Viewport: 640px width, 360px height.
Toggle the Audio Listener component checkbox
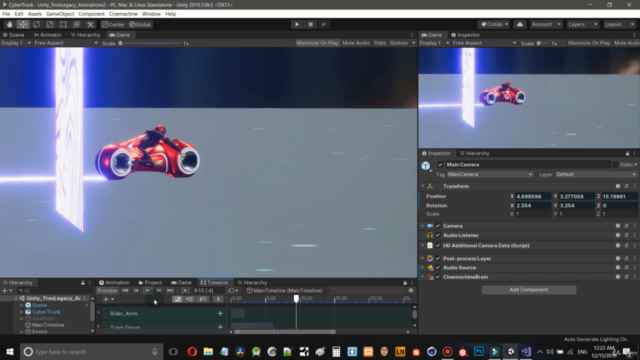(438, 236)
